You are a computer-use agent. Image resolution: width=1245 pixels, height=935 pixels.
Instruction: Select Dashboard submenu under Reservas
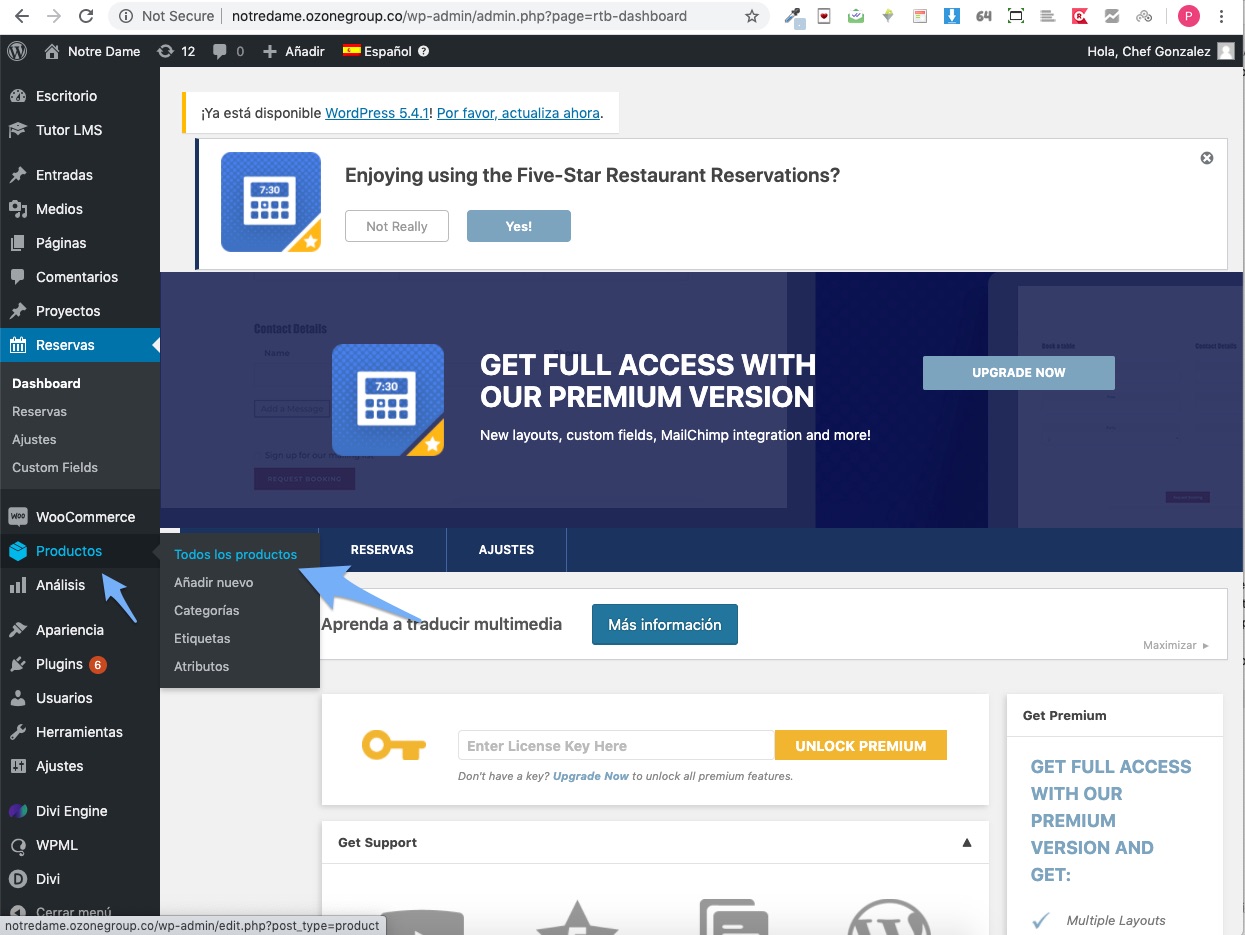point(46,383)
